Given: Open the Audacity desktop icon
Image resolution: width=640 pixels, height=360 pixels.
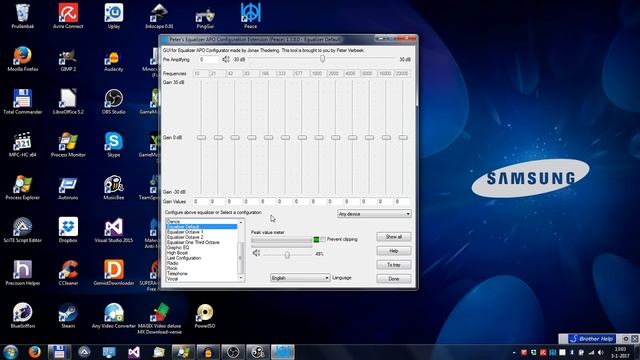Looking at the screenshot, I should tap(113, 59).
